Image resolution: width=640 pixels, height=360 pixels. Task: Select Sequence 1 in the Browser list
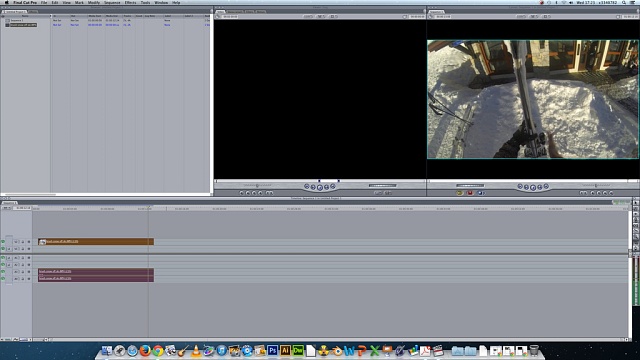click(x=17, y=20)
